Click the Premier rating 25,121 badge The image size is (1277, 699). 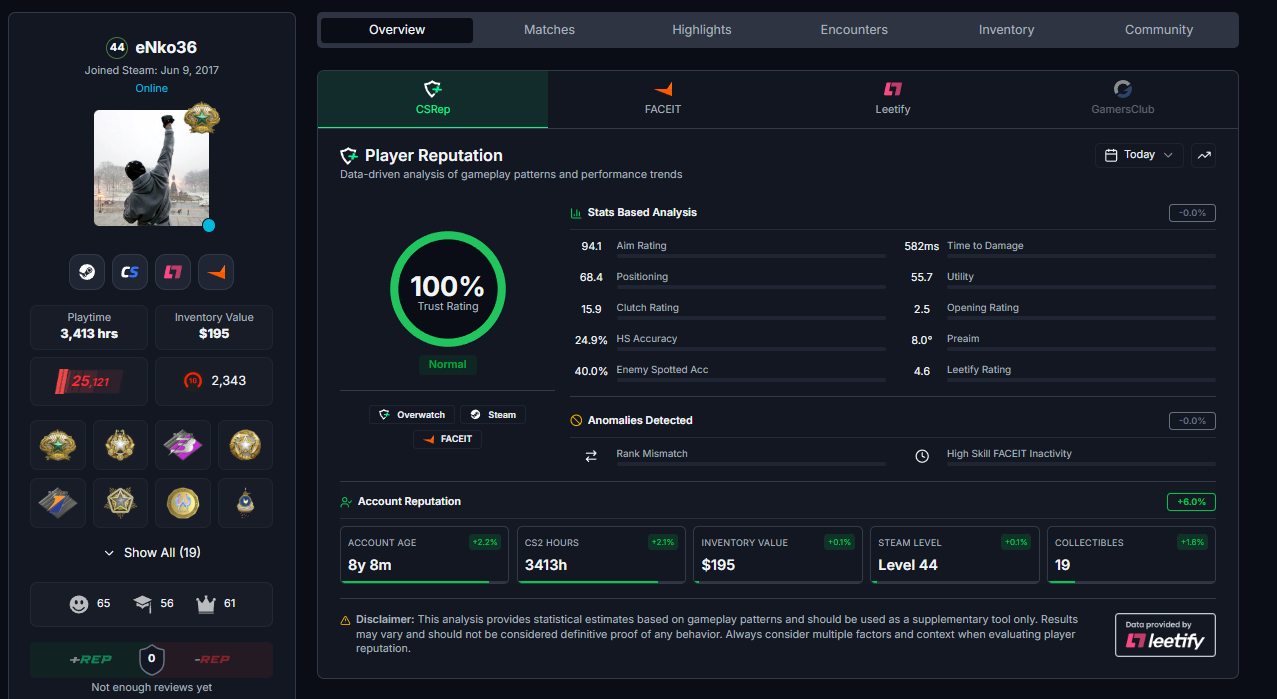click(89, 381)
